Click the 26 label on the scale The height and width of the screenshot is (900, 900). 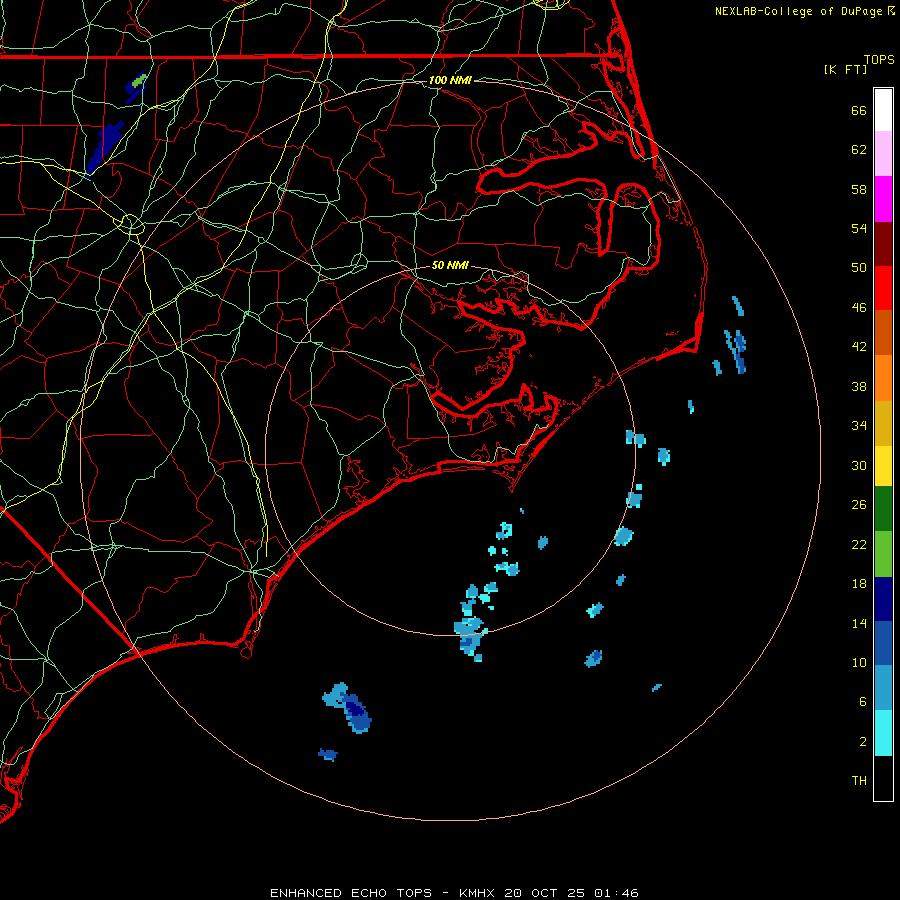tap(859, 505)
